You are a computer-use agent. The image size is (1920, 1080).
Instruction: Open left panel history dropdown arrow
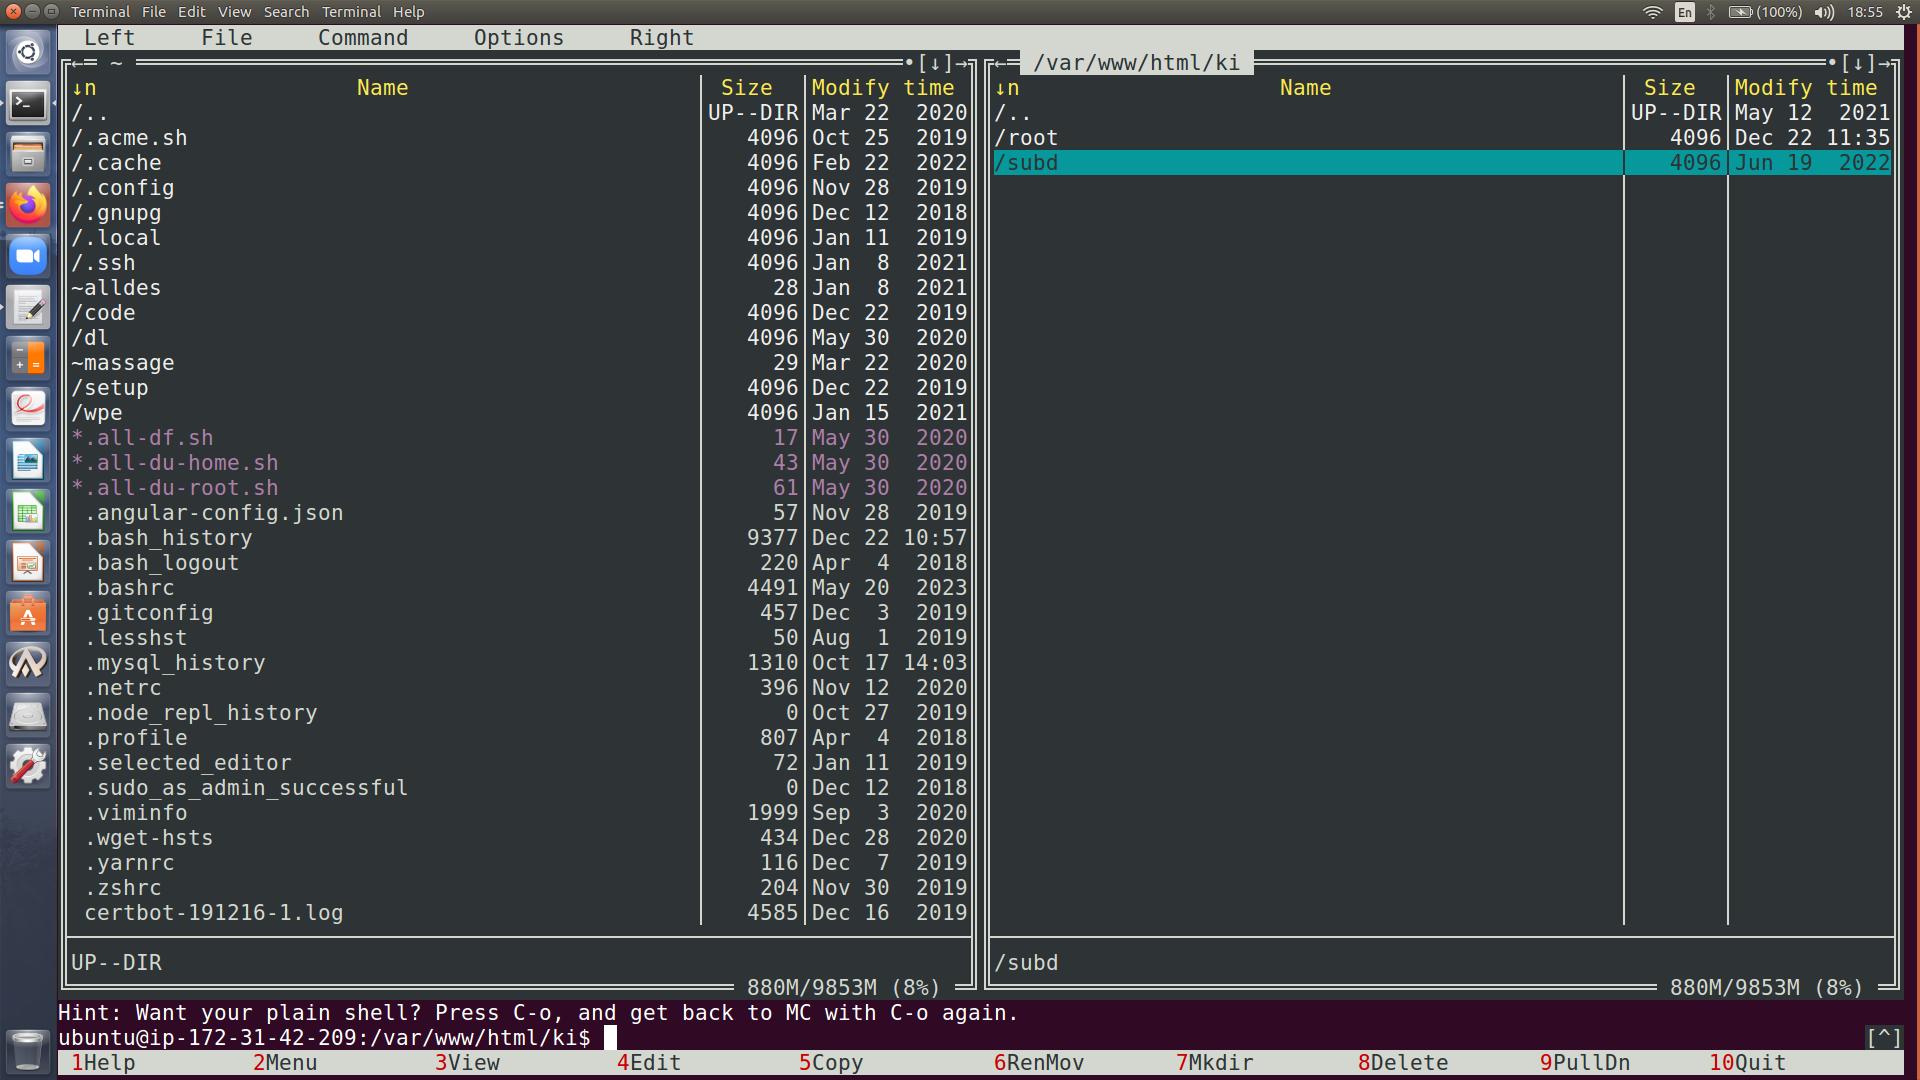(935, 63)
